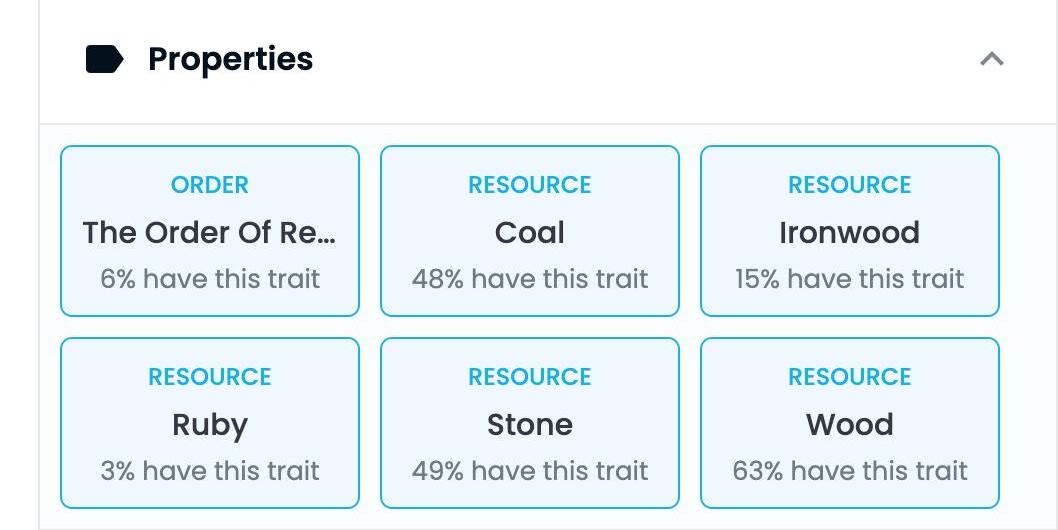This screenshot has width=1058, height=530.
Task: Click RESOURCE label above Ironwood
Action: tap(850, 184)
